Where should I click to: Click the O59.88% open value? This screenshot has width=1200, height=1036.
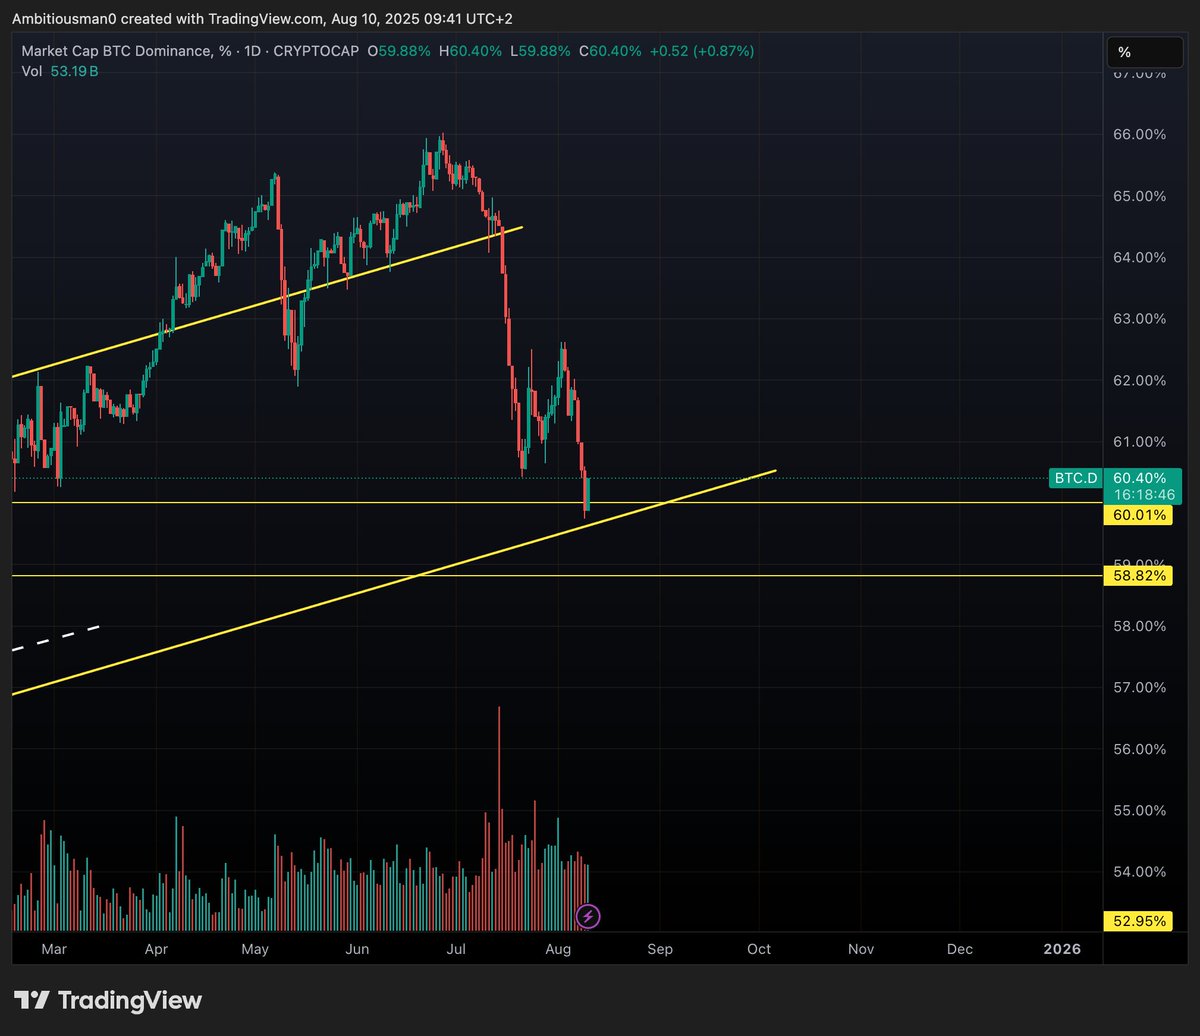pyautogui.click(x=401, y=51)
